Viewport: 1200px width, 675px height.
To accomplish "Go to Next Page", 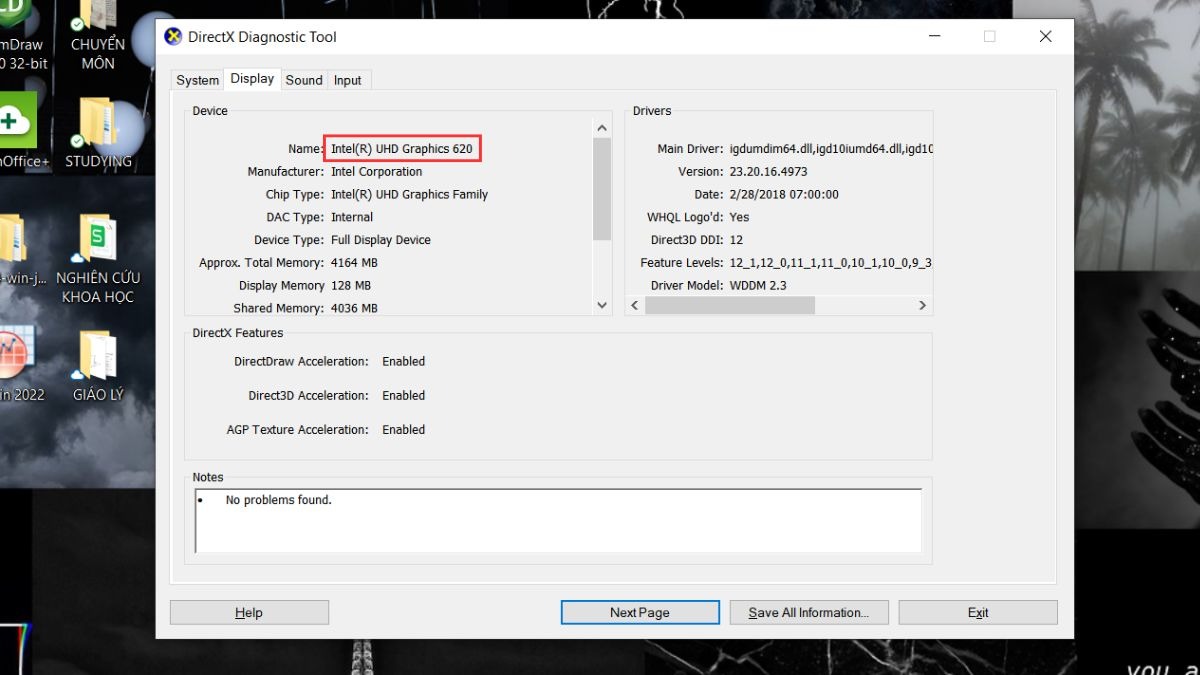I will [640, 612].
